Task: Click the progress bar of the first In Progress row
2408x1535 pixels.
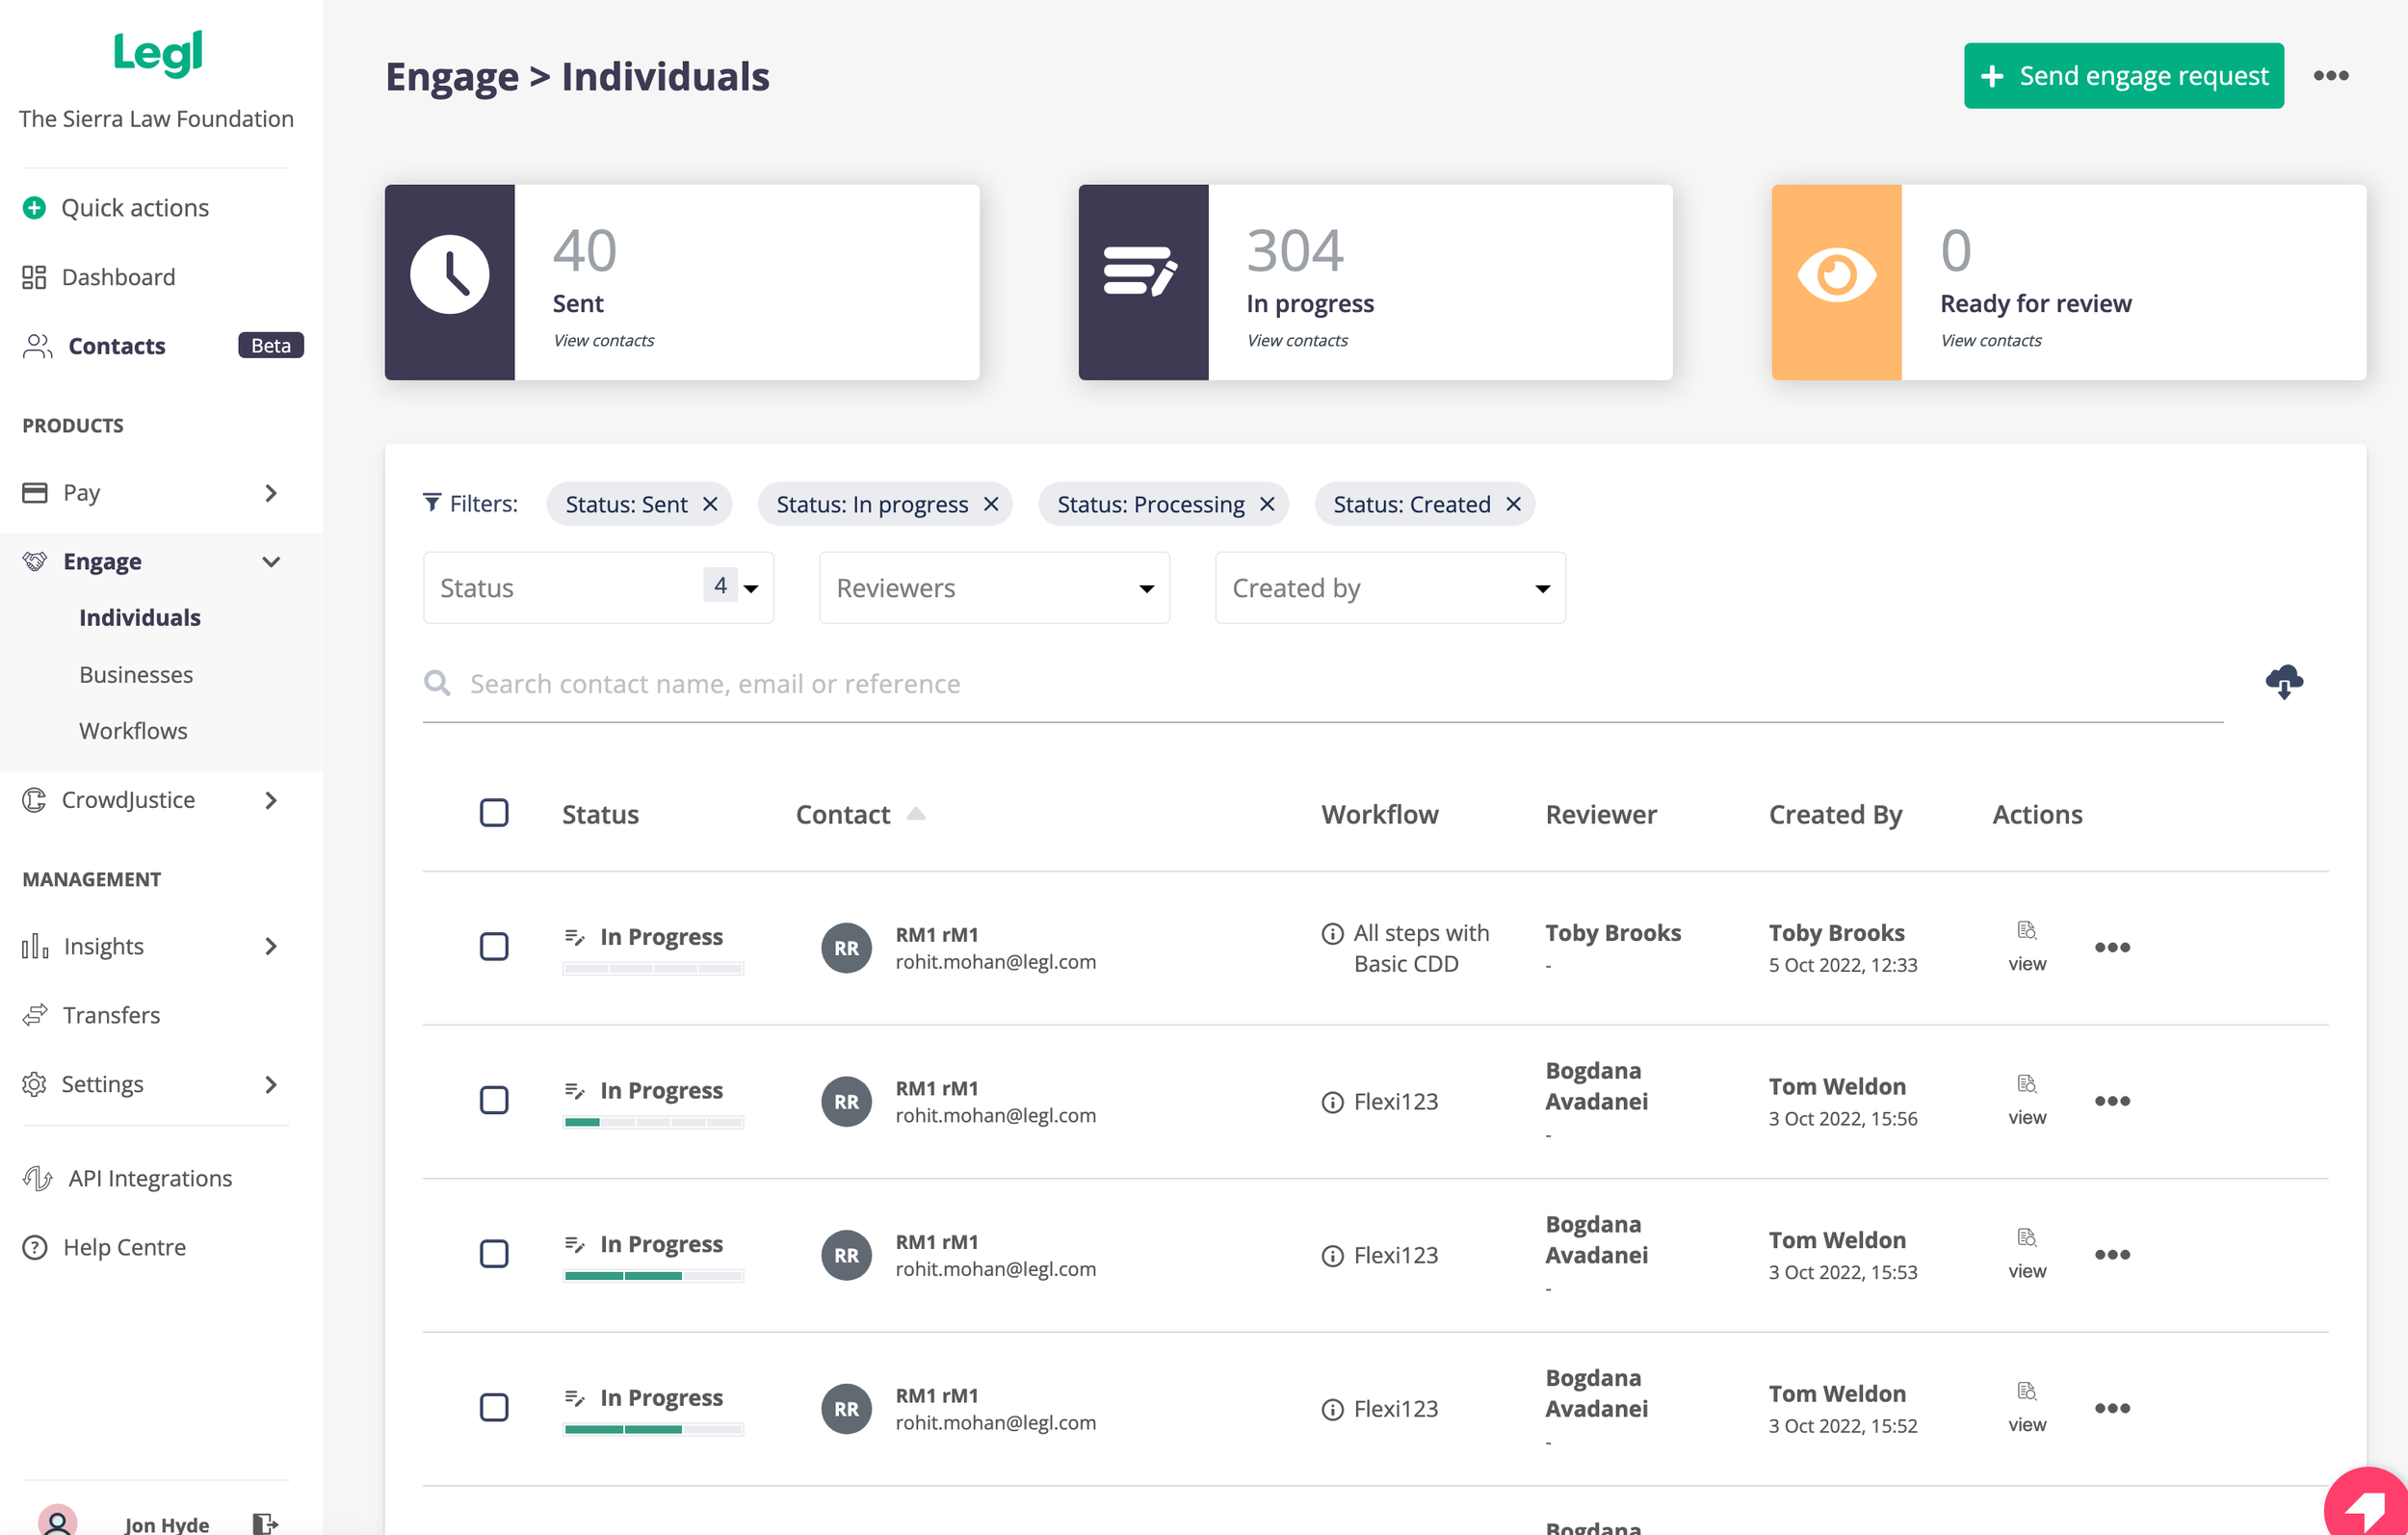Action: 652,968
